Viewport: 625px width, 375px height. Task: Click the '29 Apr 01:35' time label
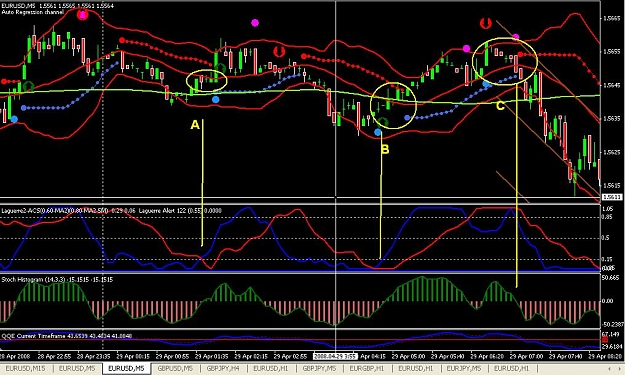(x=211, y=356)
